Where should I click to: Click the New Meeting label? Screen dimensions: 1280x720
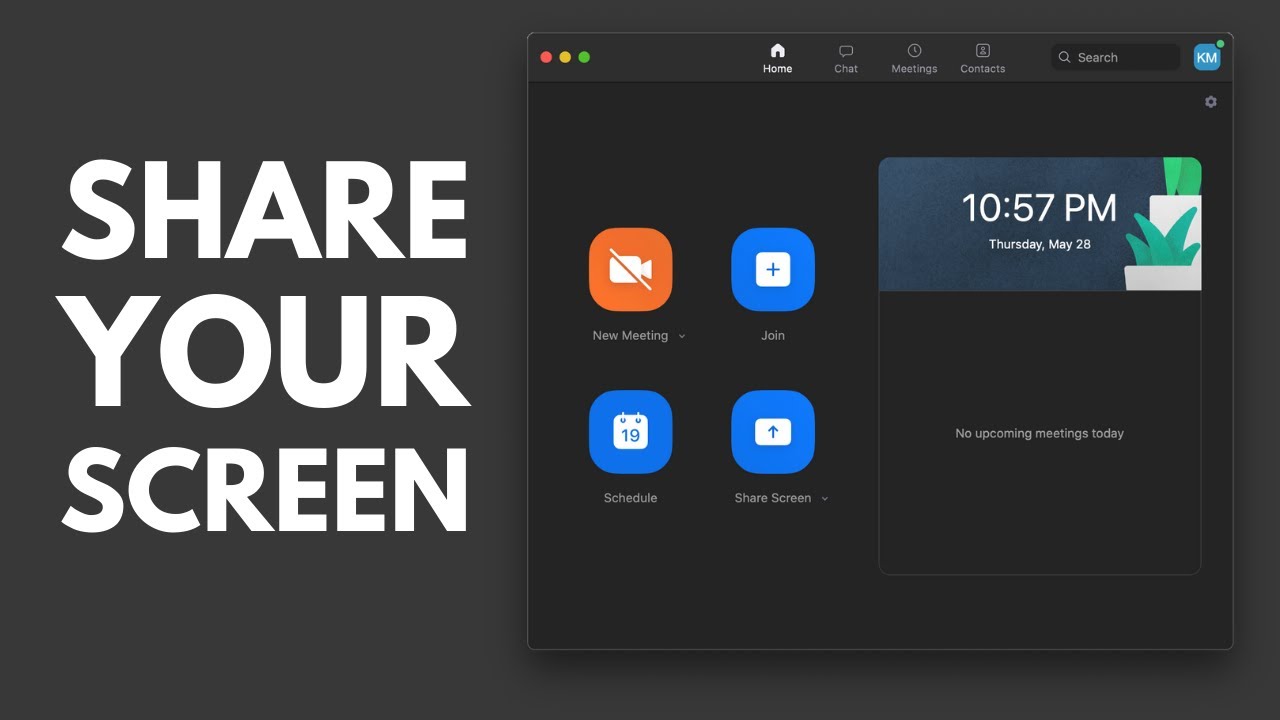[x=630, y=336]
